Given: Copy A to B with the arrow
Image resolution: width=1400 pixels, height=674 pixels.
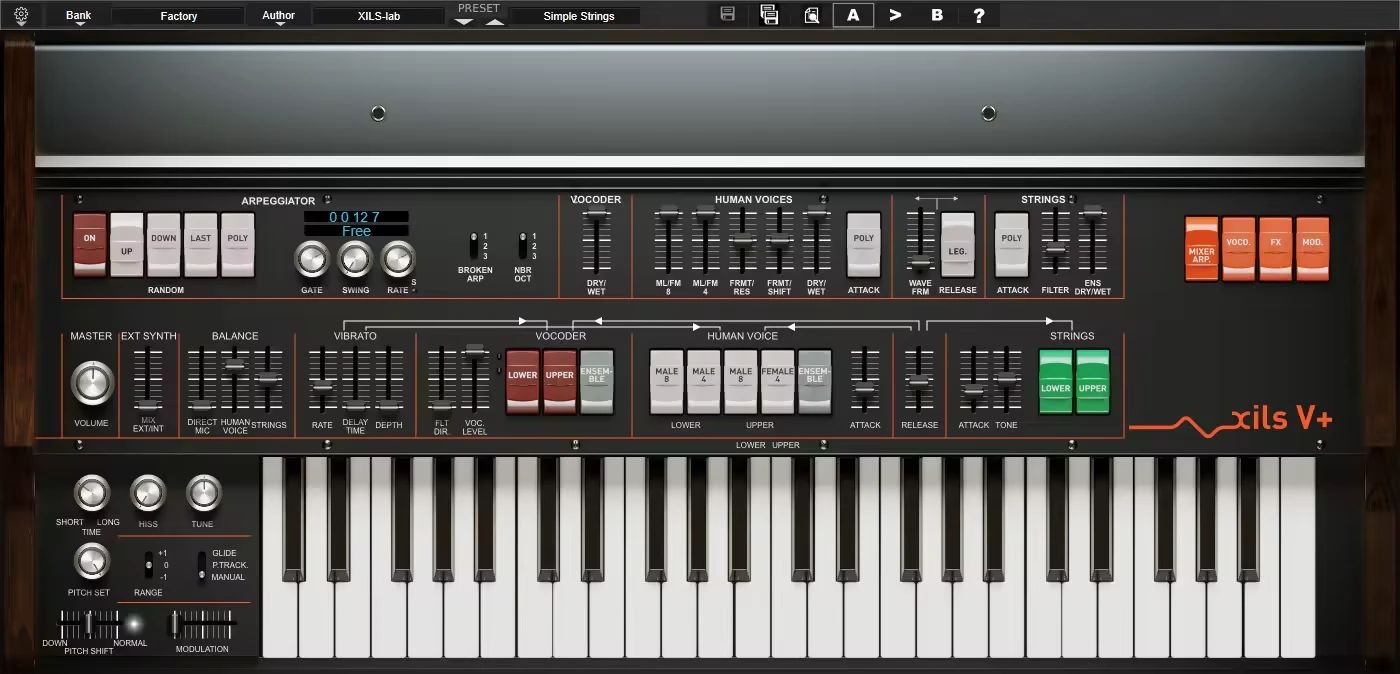Looking at the screenshot, I should (895, 15).
